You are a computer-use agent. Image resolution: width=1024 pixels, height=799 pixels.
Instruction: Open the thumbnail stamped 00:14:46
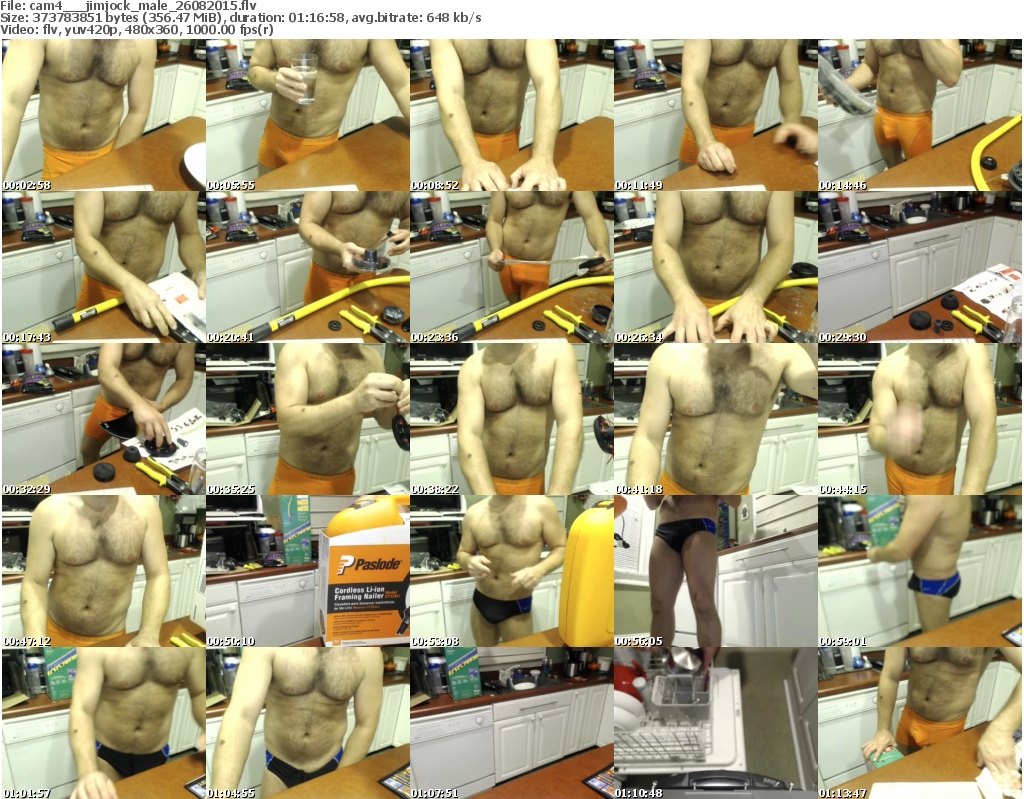[x=919, y=115]
